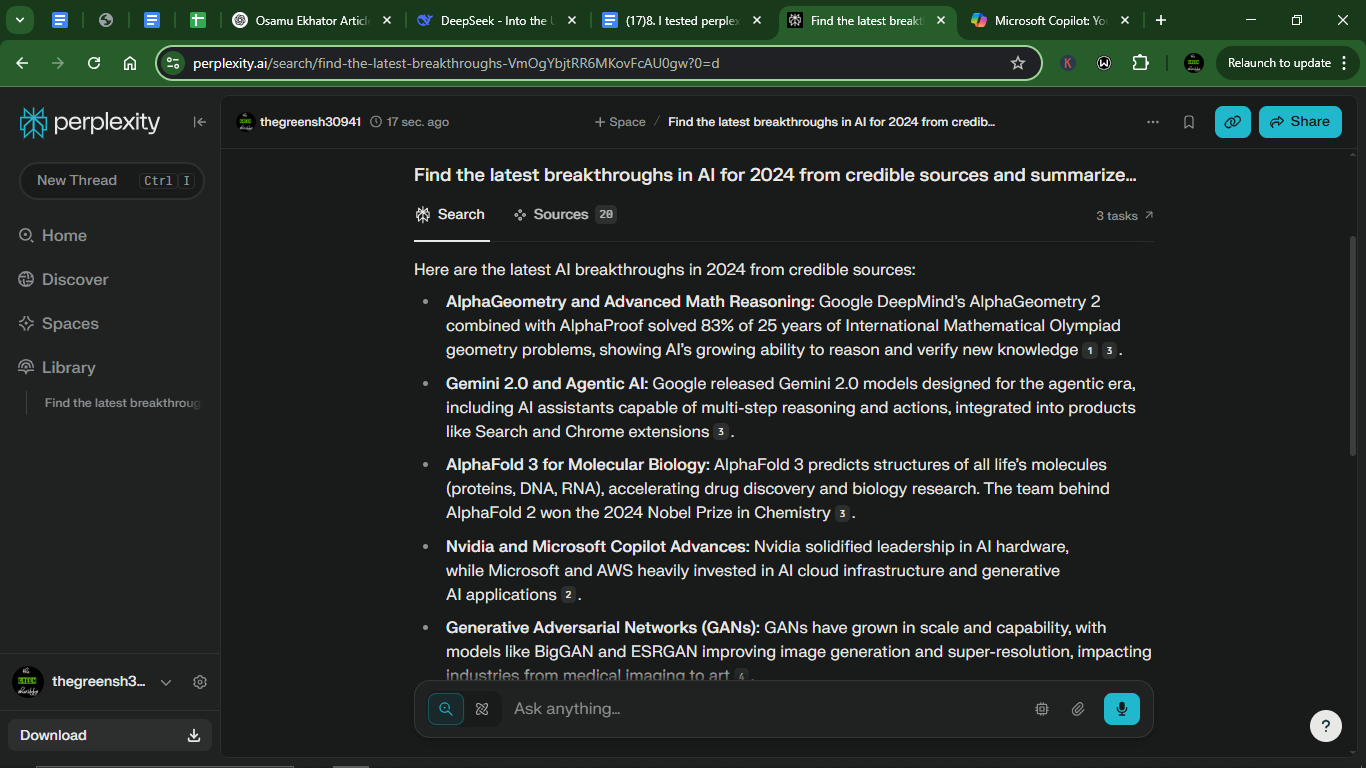
Task: Open the W extension icon
Action: click(1104, 63)
